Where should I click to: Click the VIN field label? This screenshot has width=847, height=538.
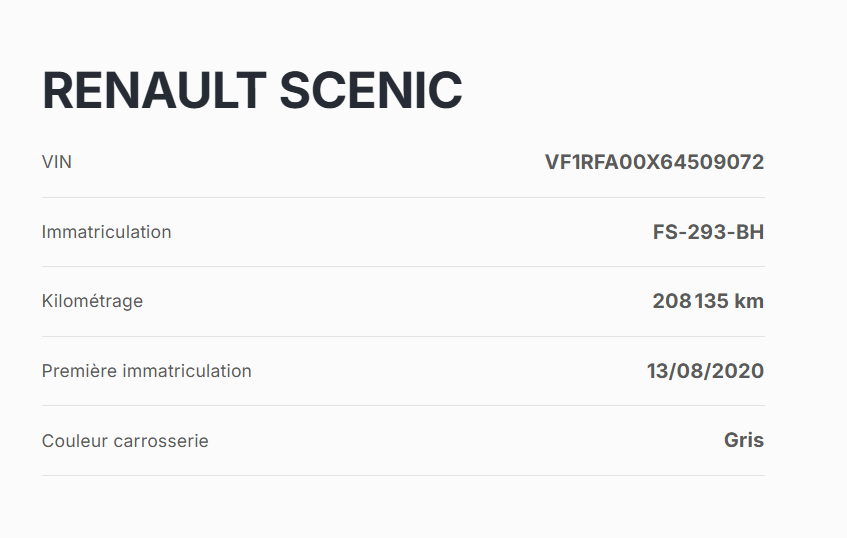57,162
